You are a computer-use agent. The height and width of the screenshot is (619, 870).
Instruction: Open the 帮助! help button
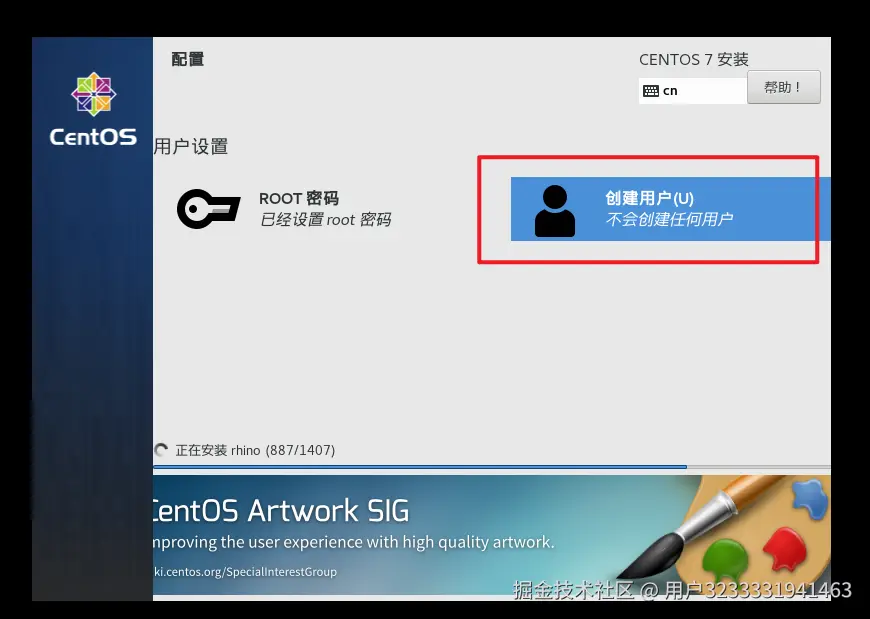pos(783,87)
